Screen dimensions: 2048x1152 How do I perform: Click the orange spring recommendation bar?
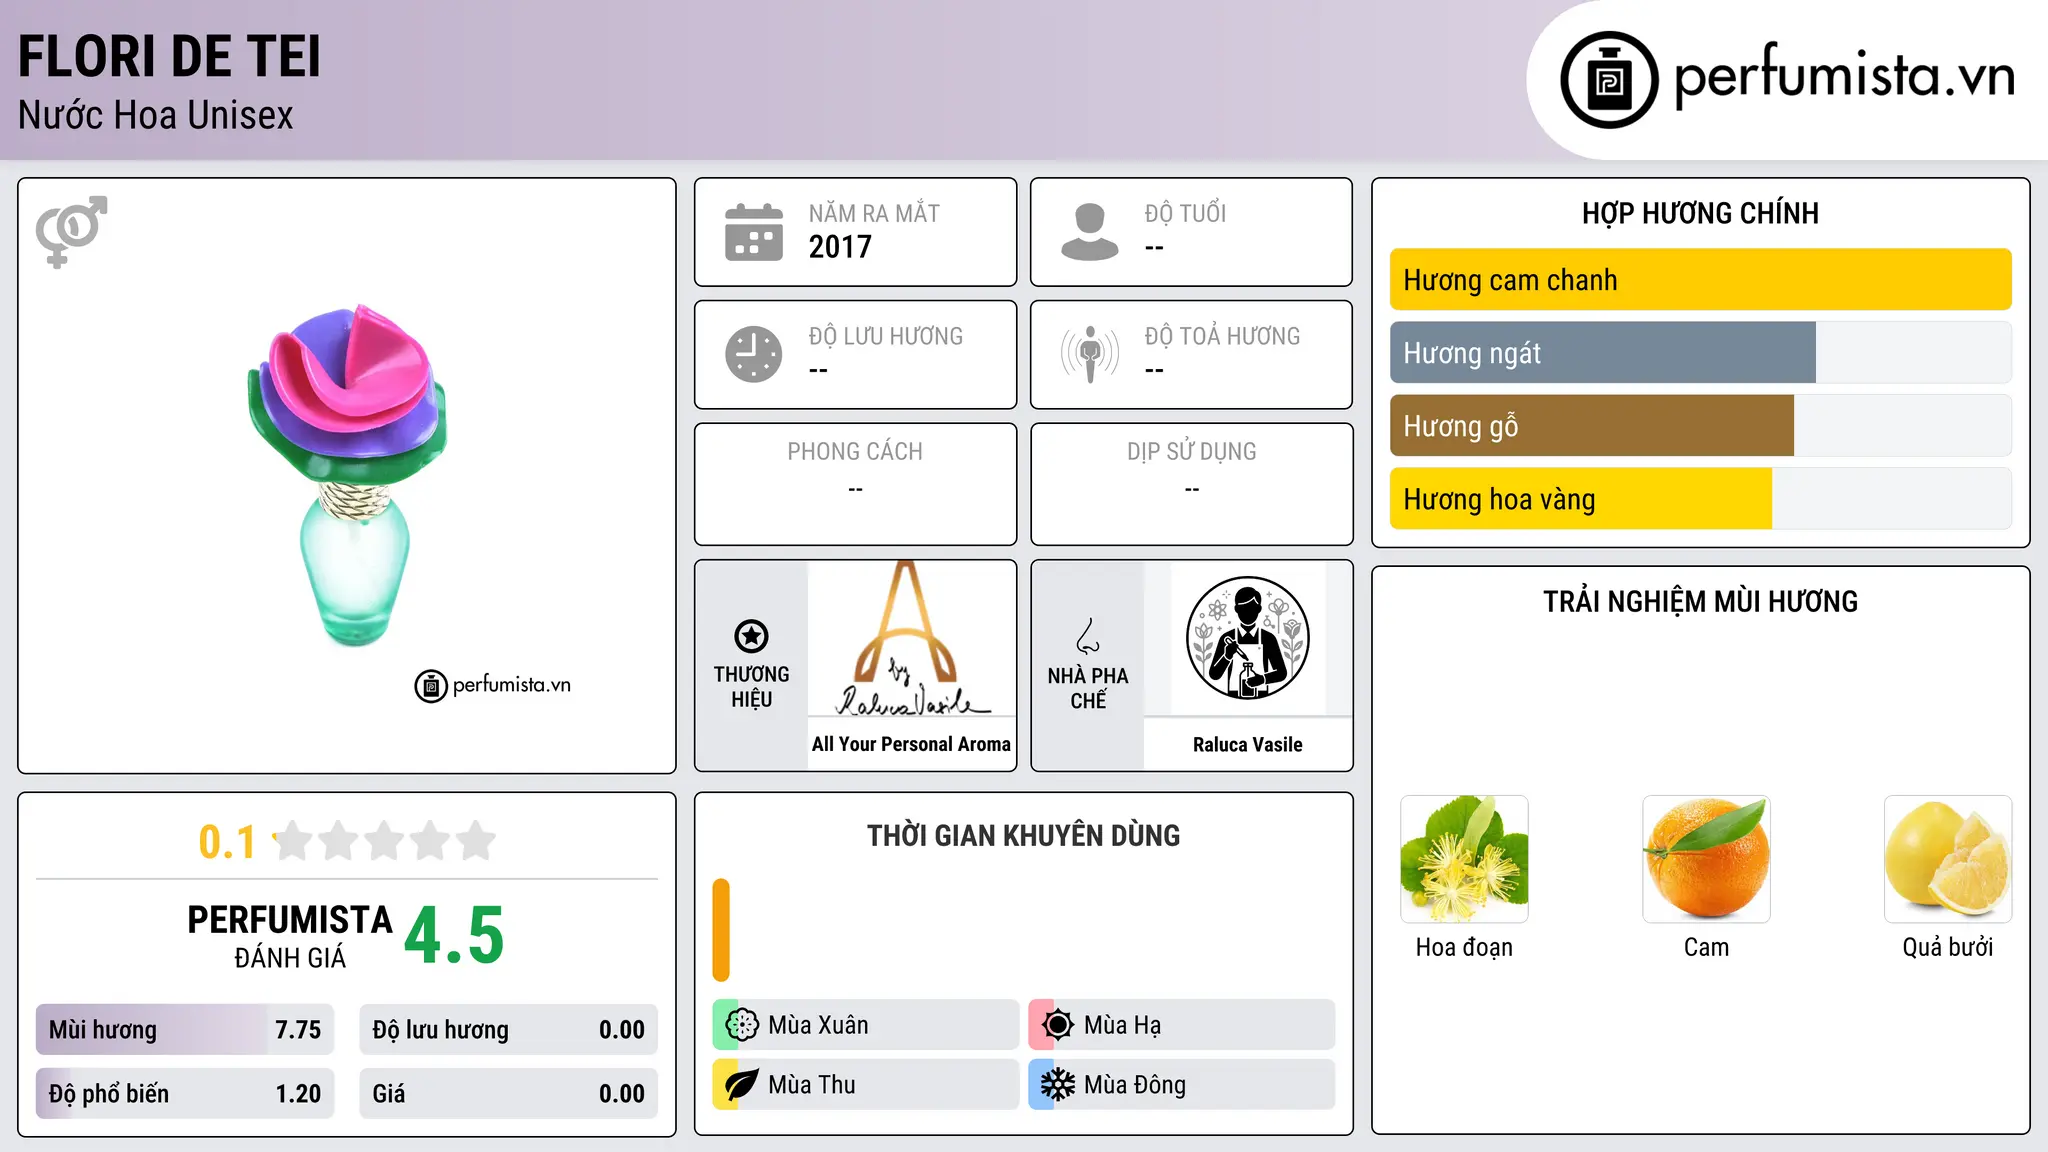click(721, 930)
